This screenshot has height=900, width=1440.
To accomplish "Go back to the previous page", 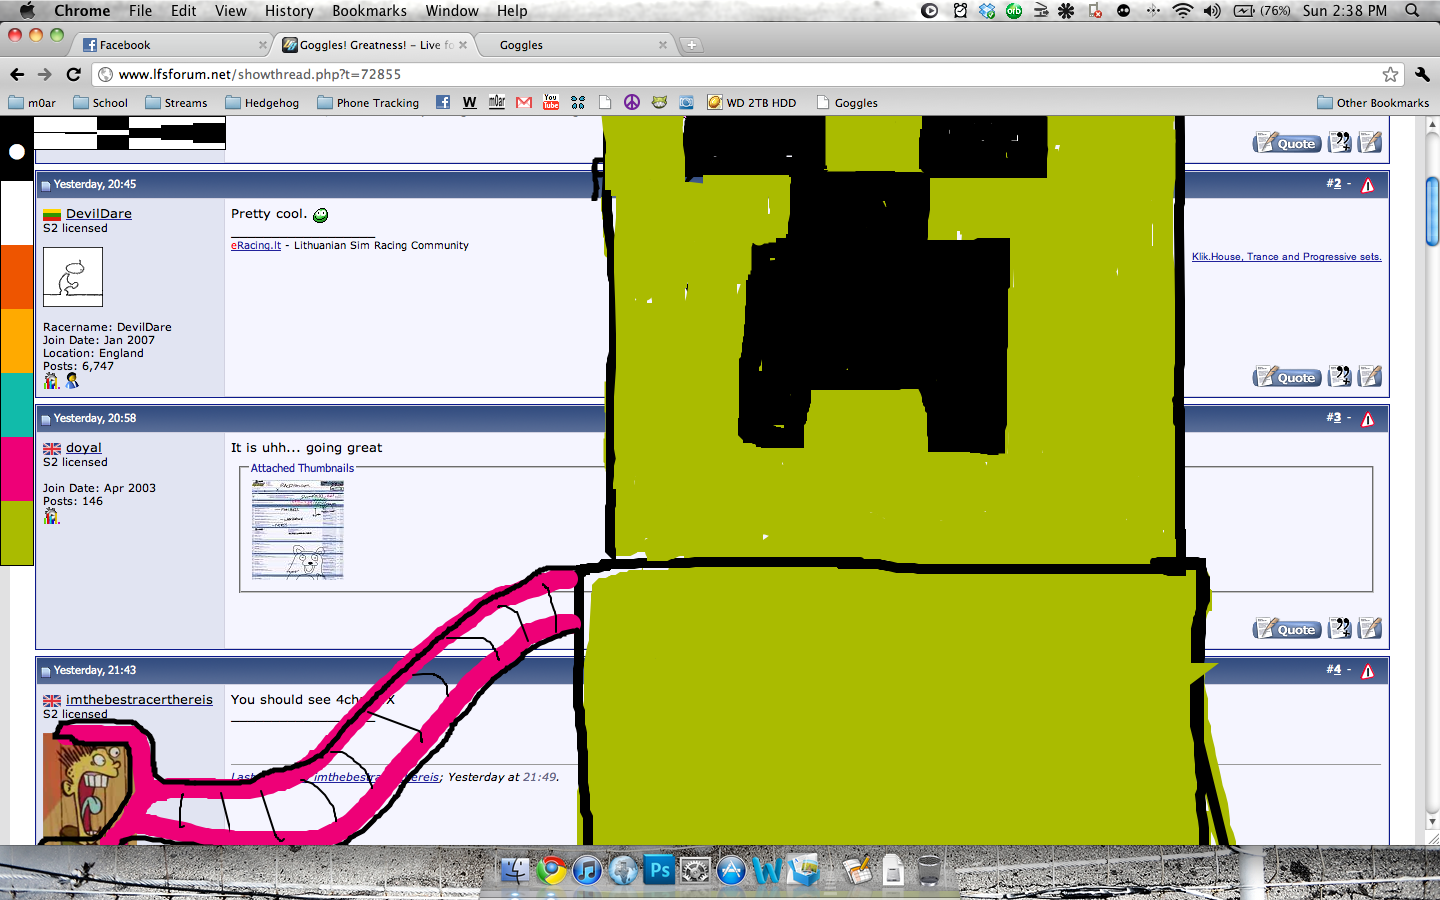I will pyautogui.click(x=17, y=74).
